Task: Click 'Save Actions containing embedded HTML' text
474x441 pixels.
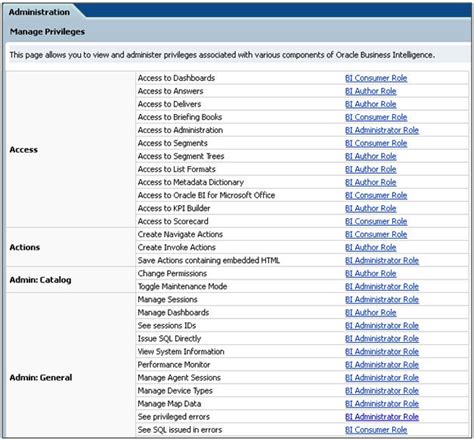Action: click(209, 260)
